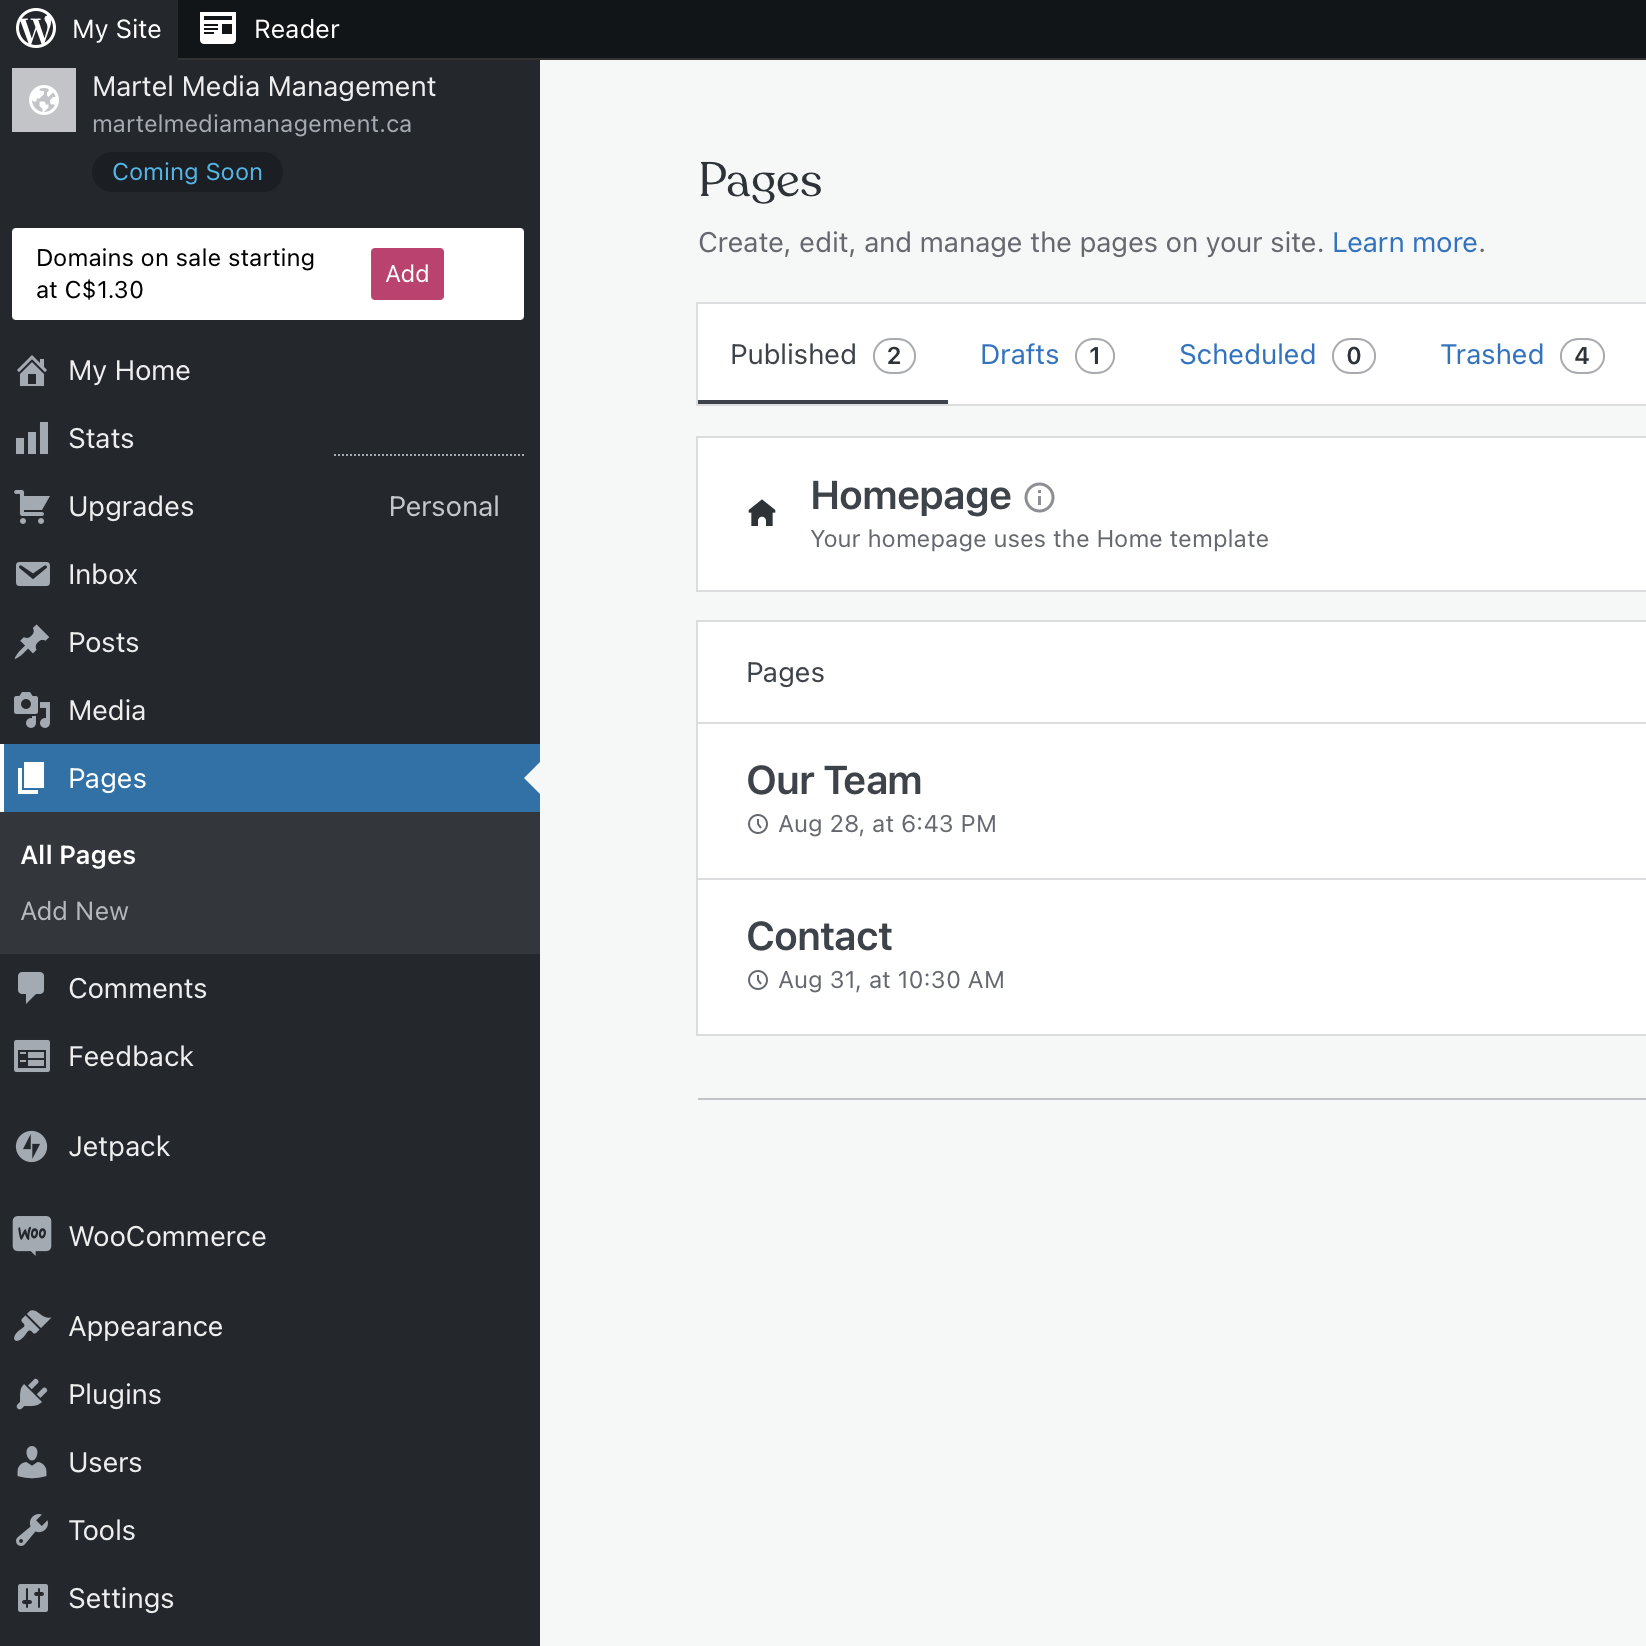The height and width of the screenshot is (1646, 1646).
Task: Click the WordPress logo icon
Action: 36,28
